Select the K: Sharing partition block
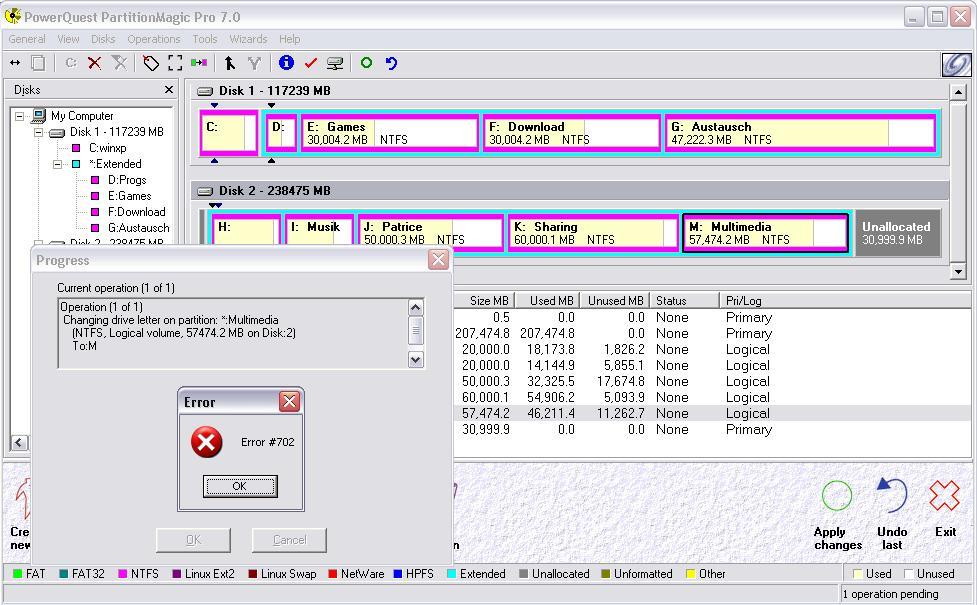This screenshot has width=977, height=605. pos(593,233)
